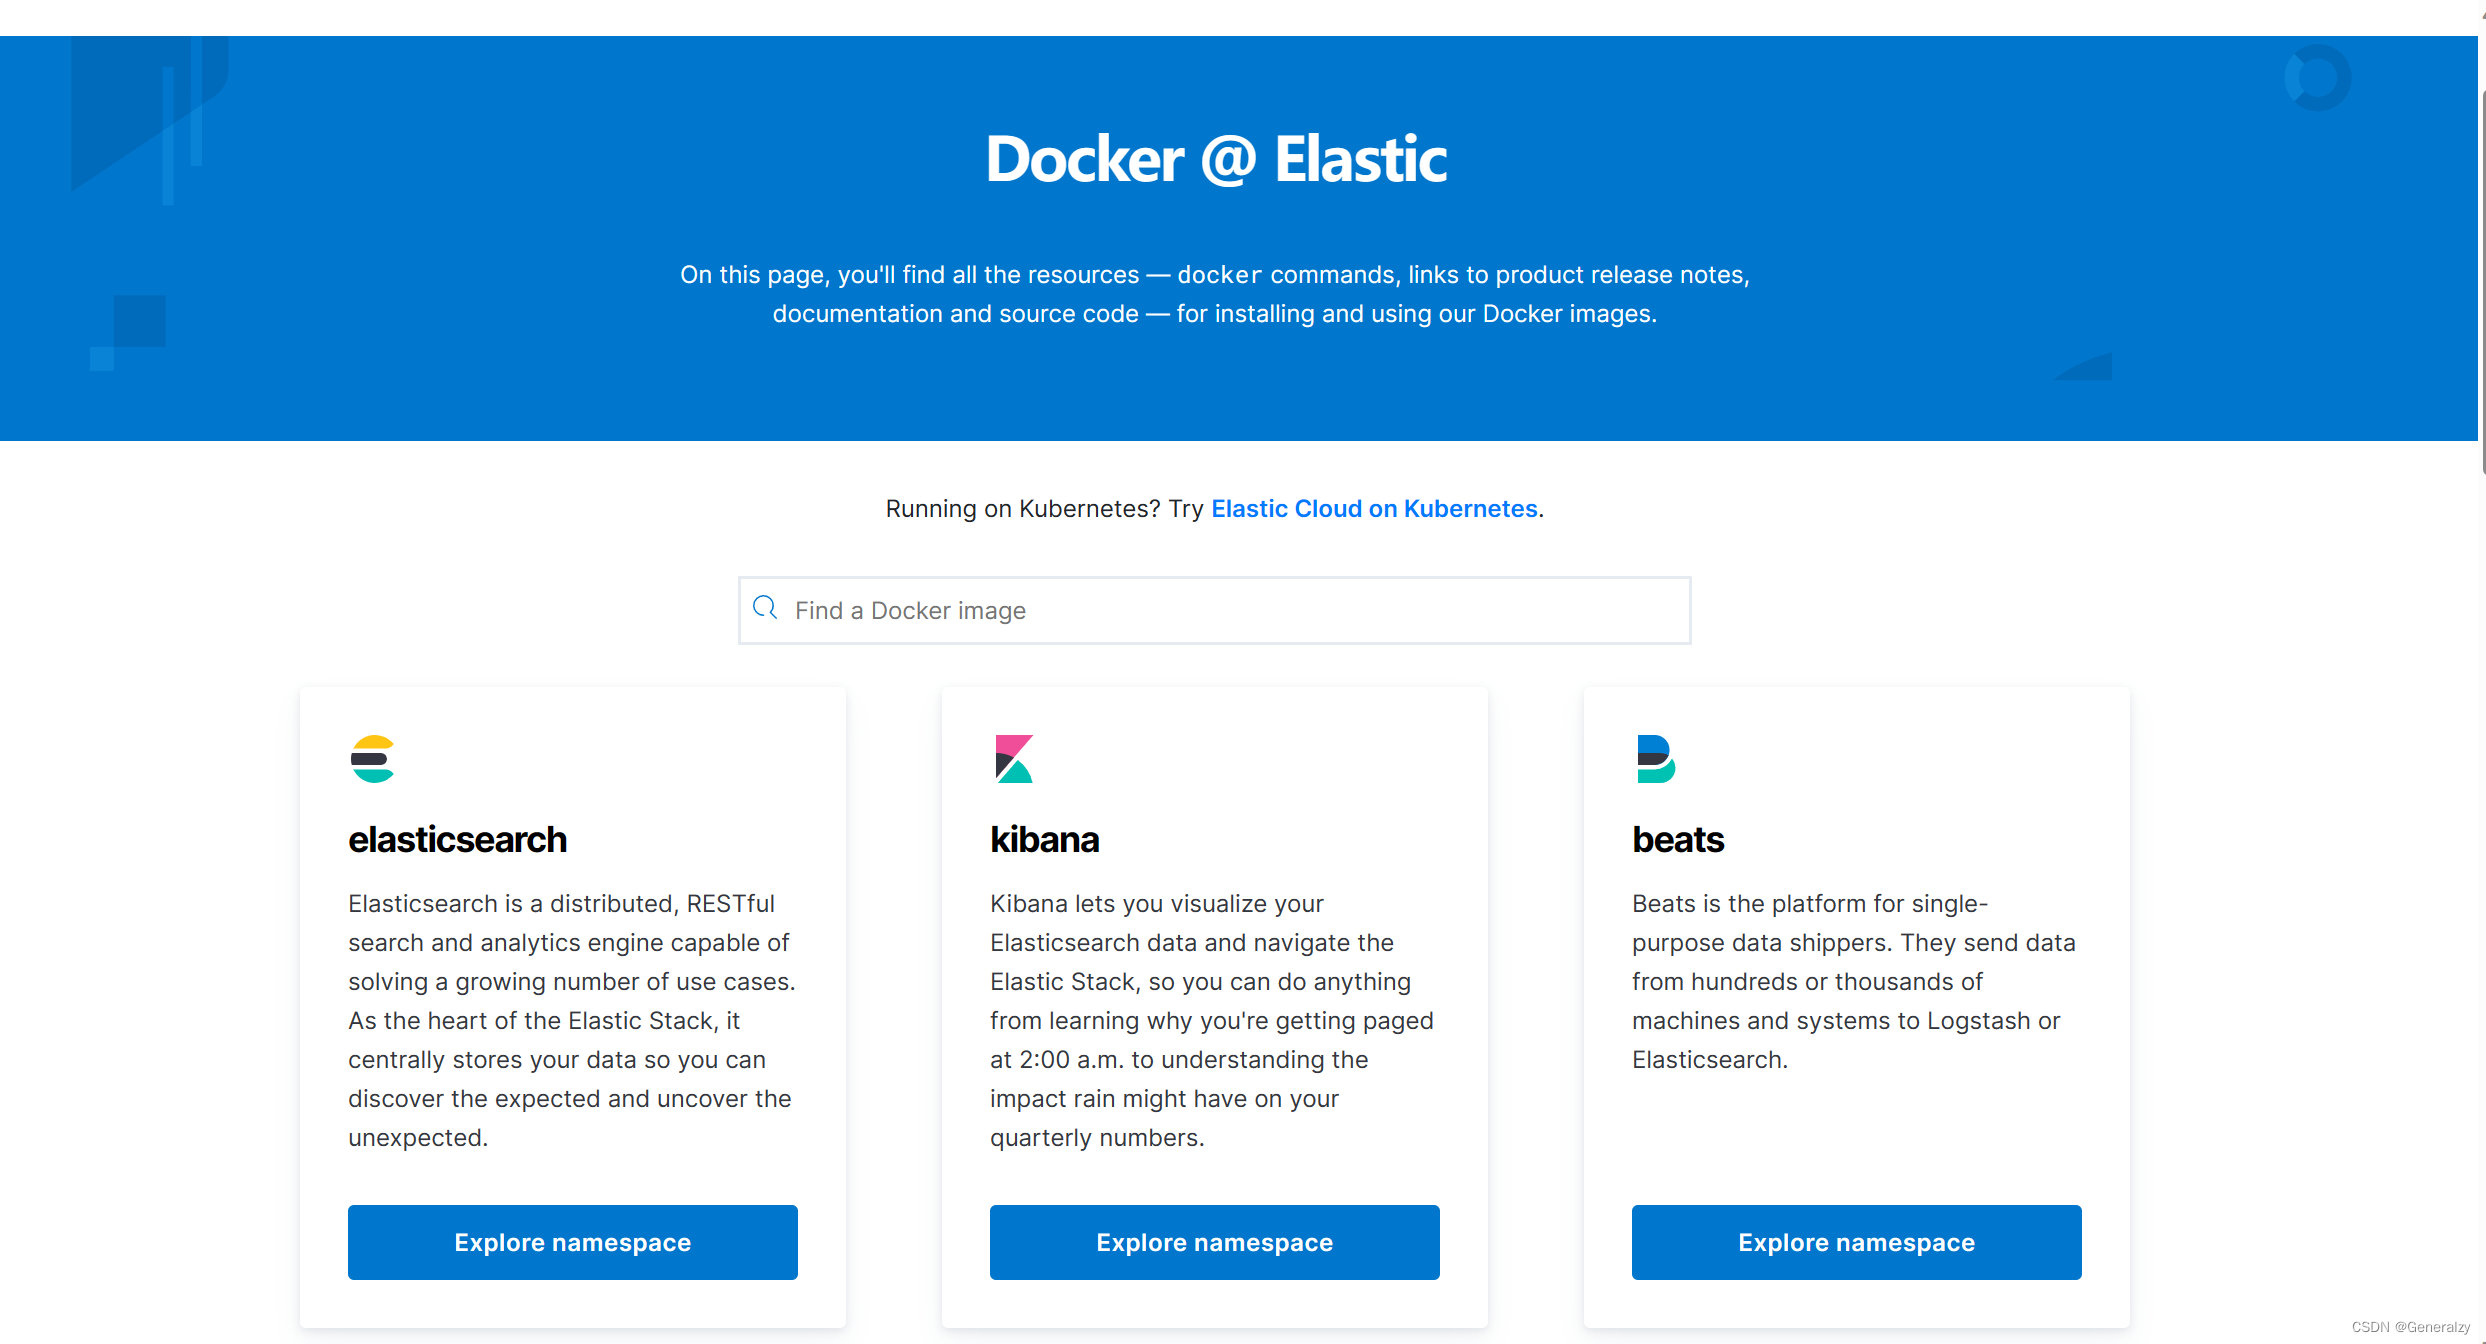Click the beats card heading
The height and width of the screenshot is (1344, 2486).
(1677, 839)
